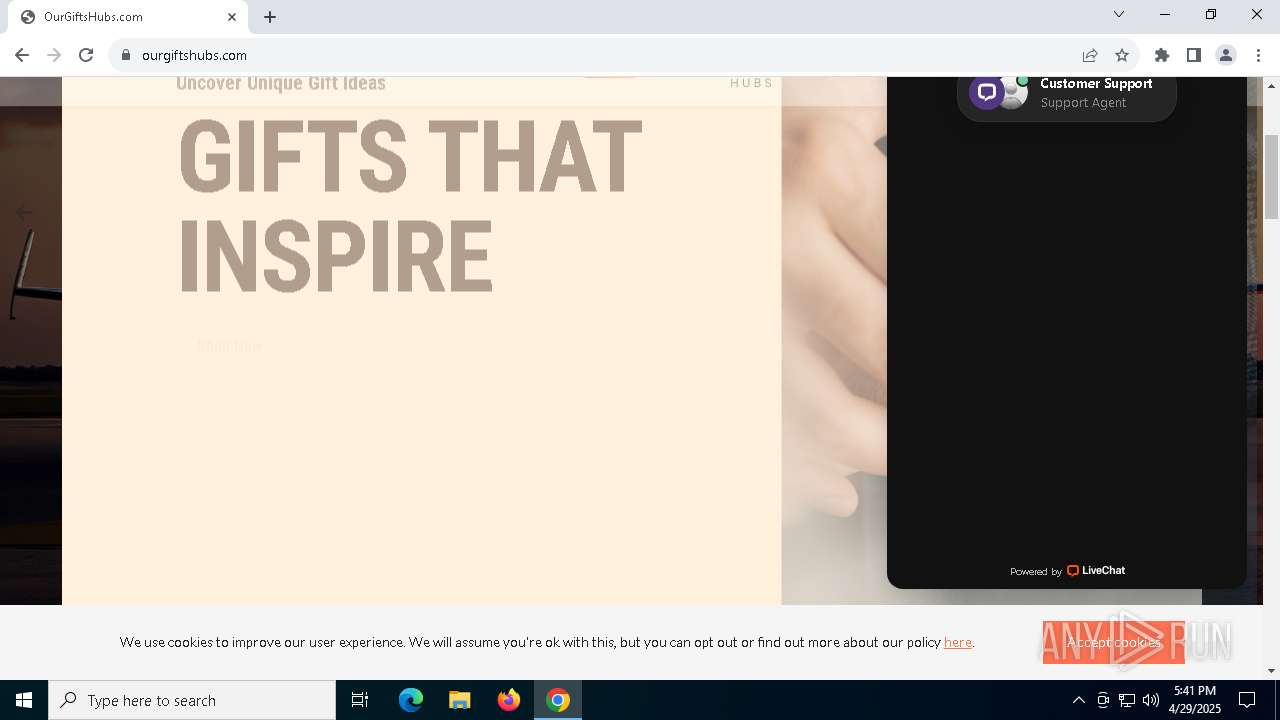Open the Windows Start menu
The image size is (1280, 720).
pos(24,700)
